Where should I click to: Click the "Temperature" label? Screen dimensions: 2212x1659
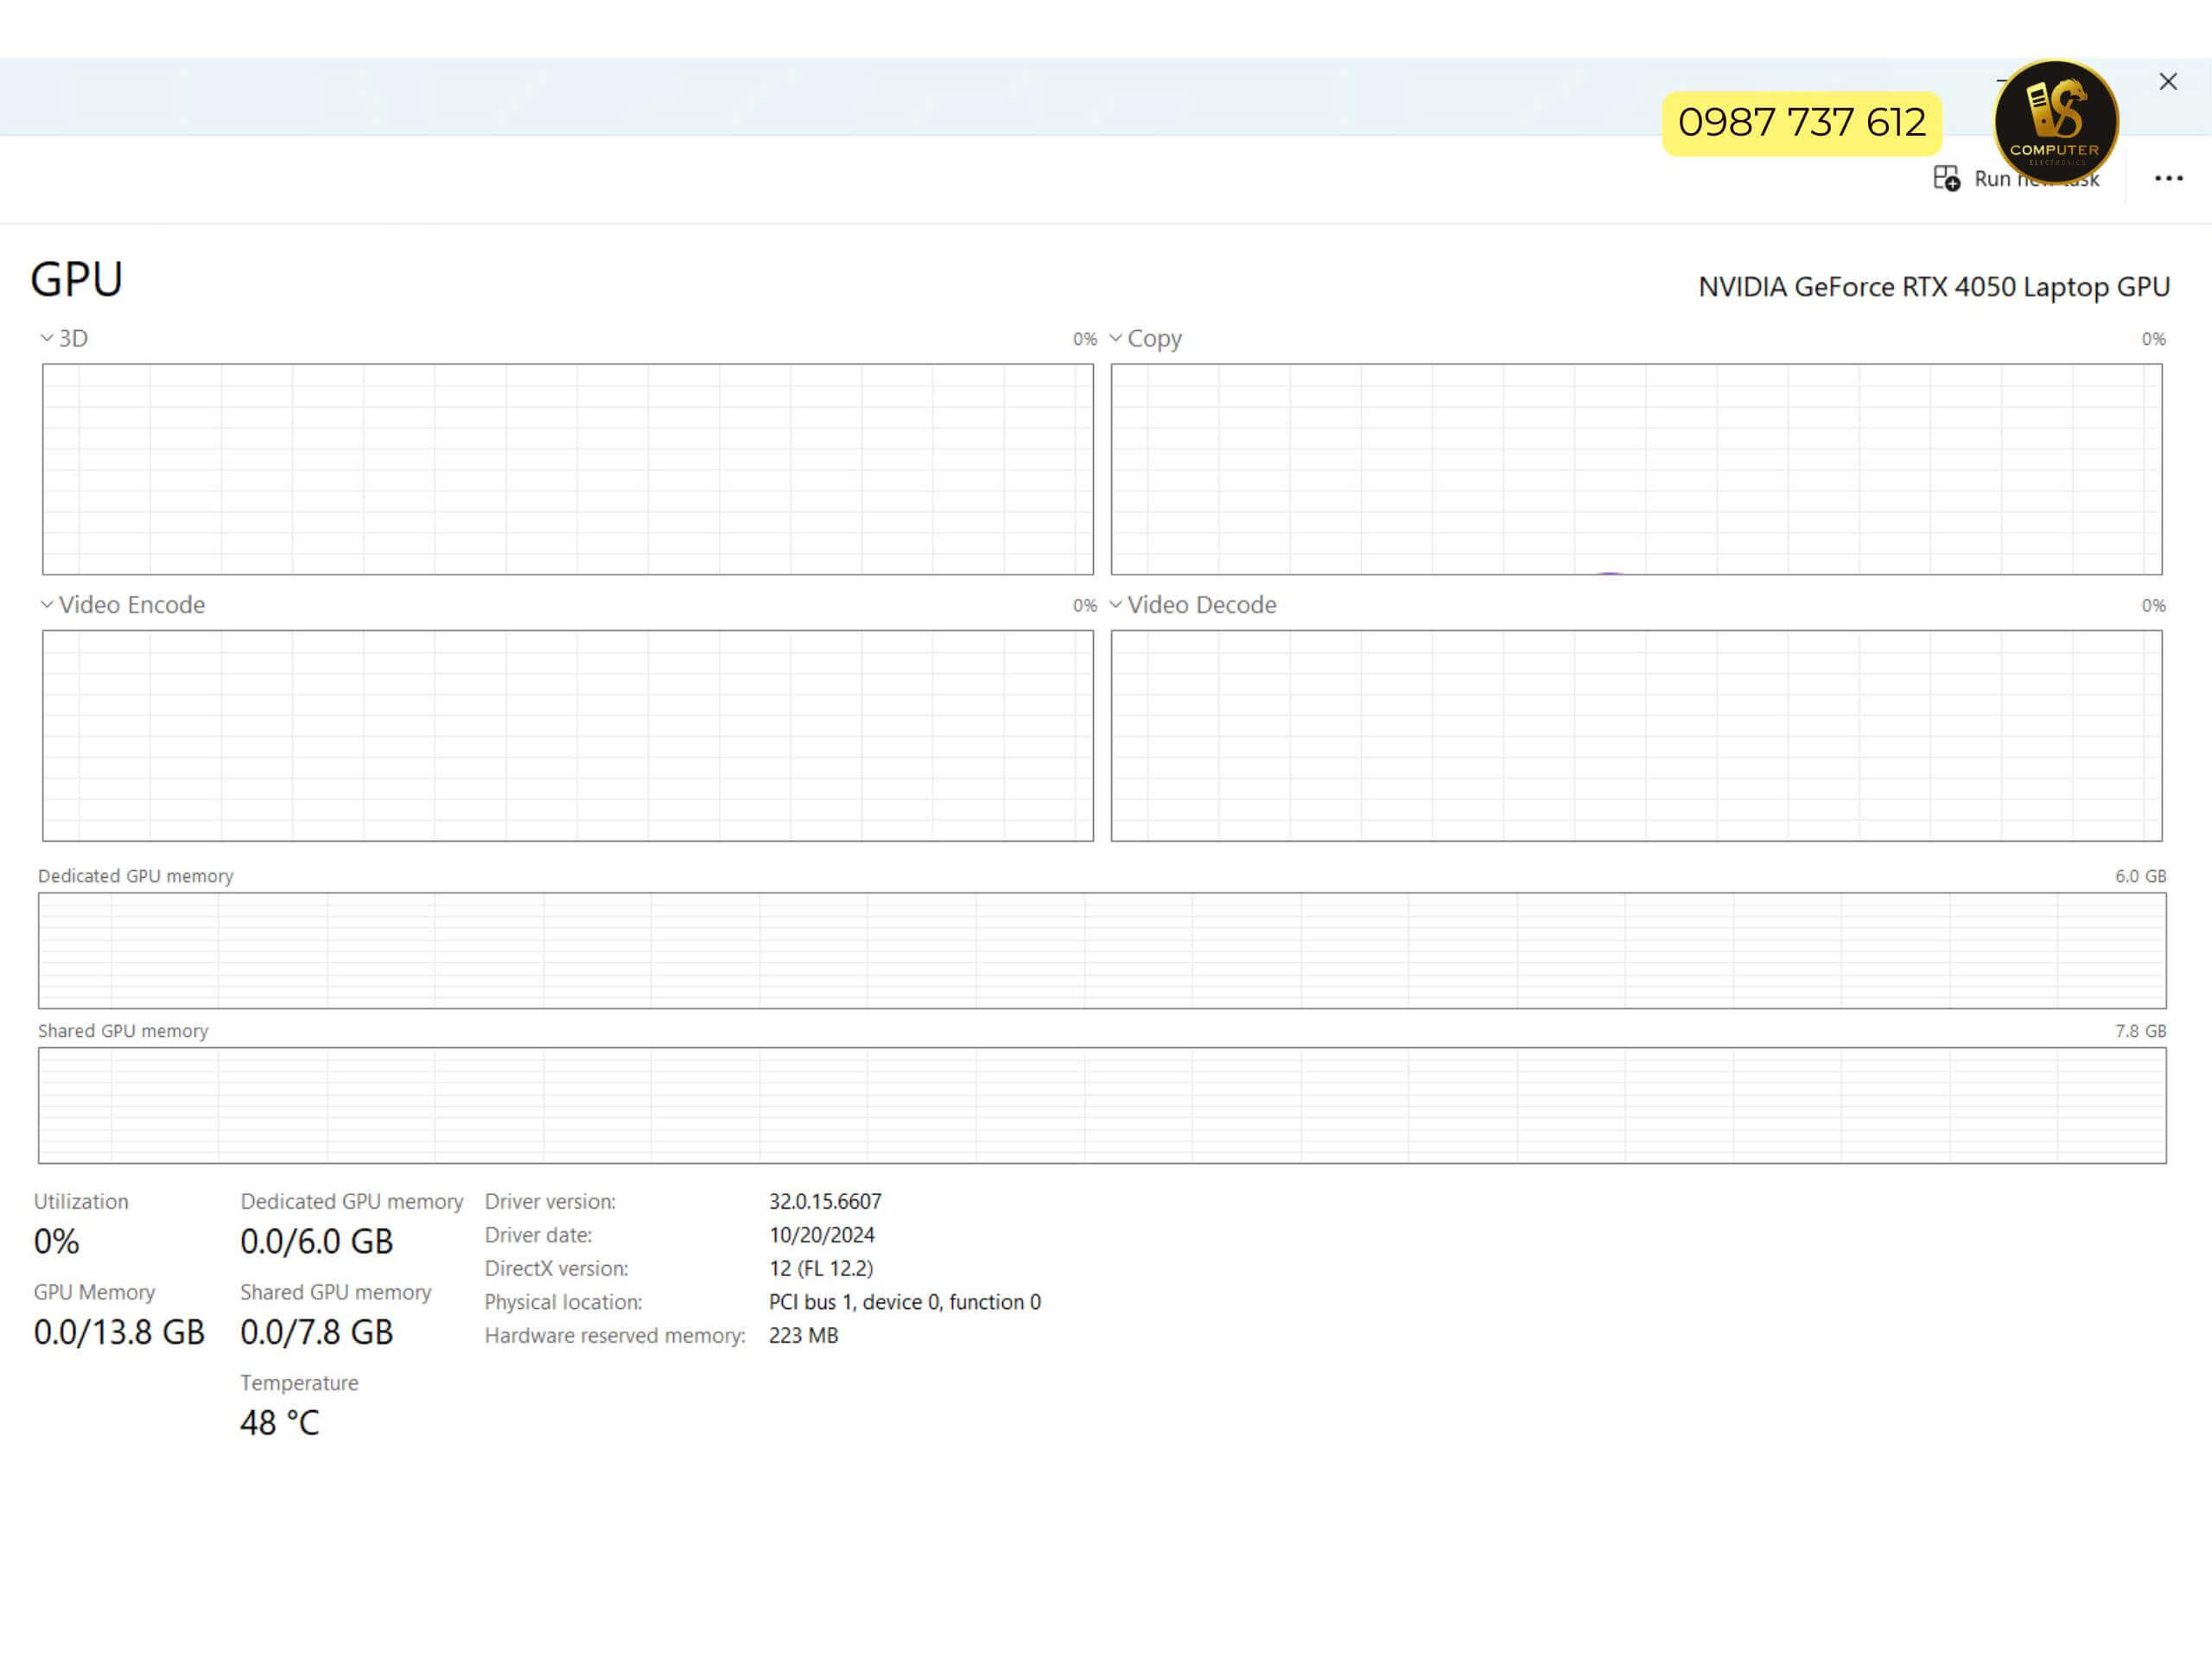click(299, 1383)
